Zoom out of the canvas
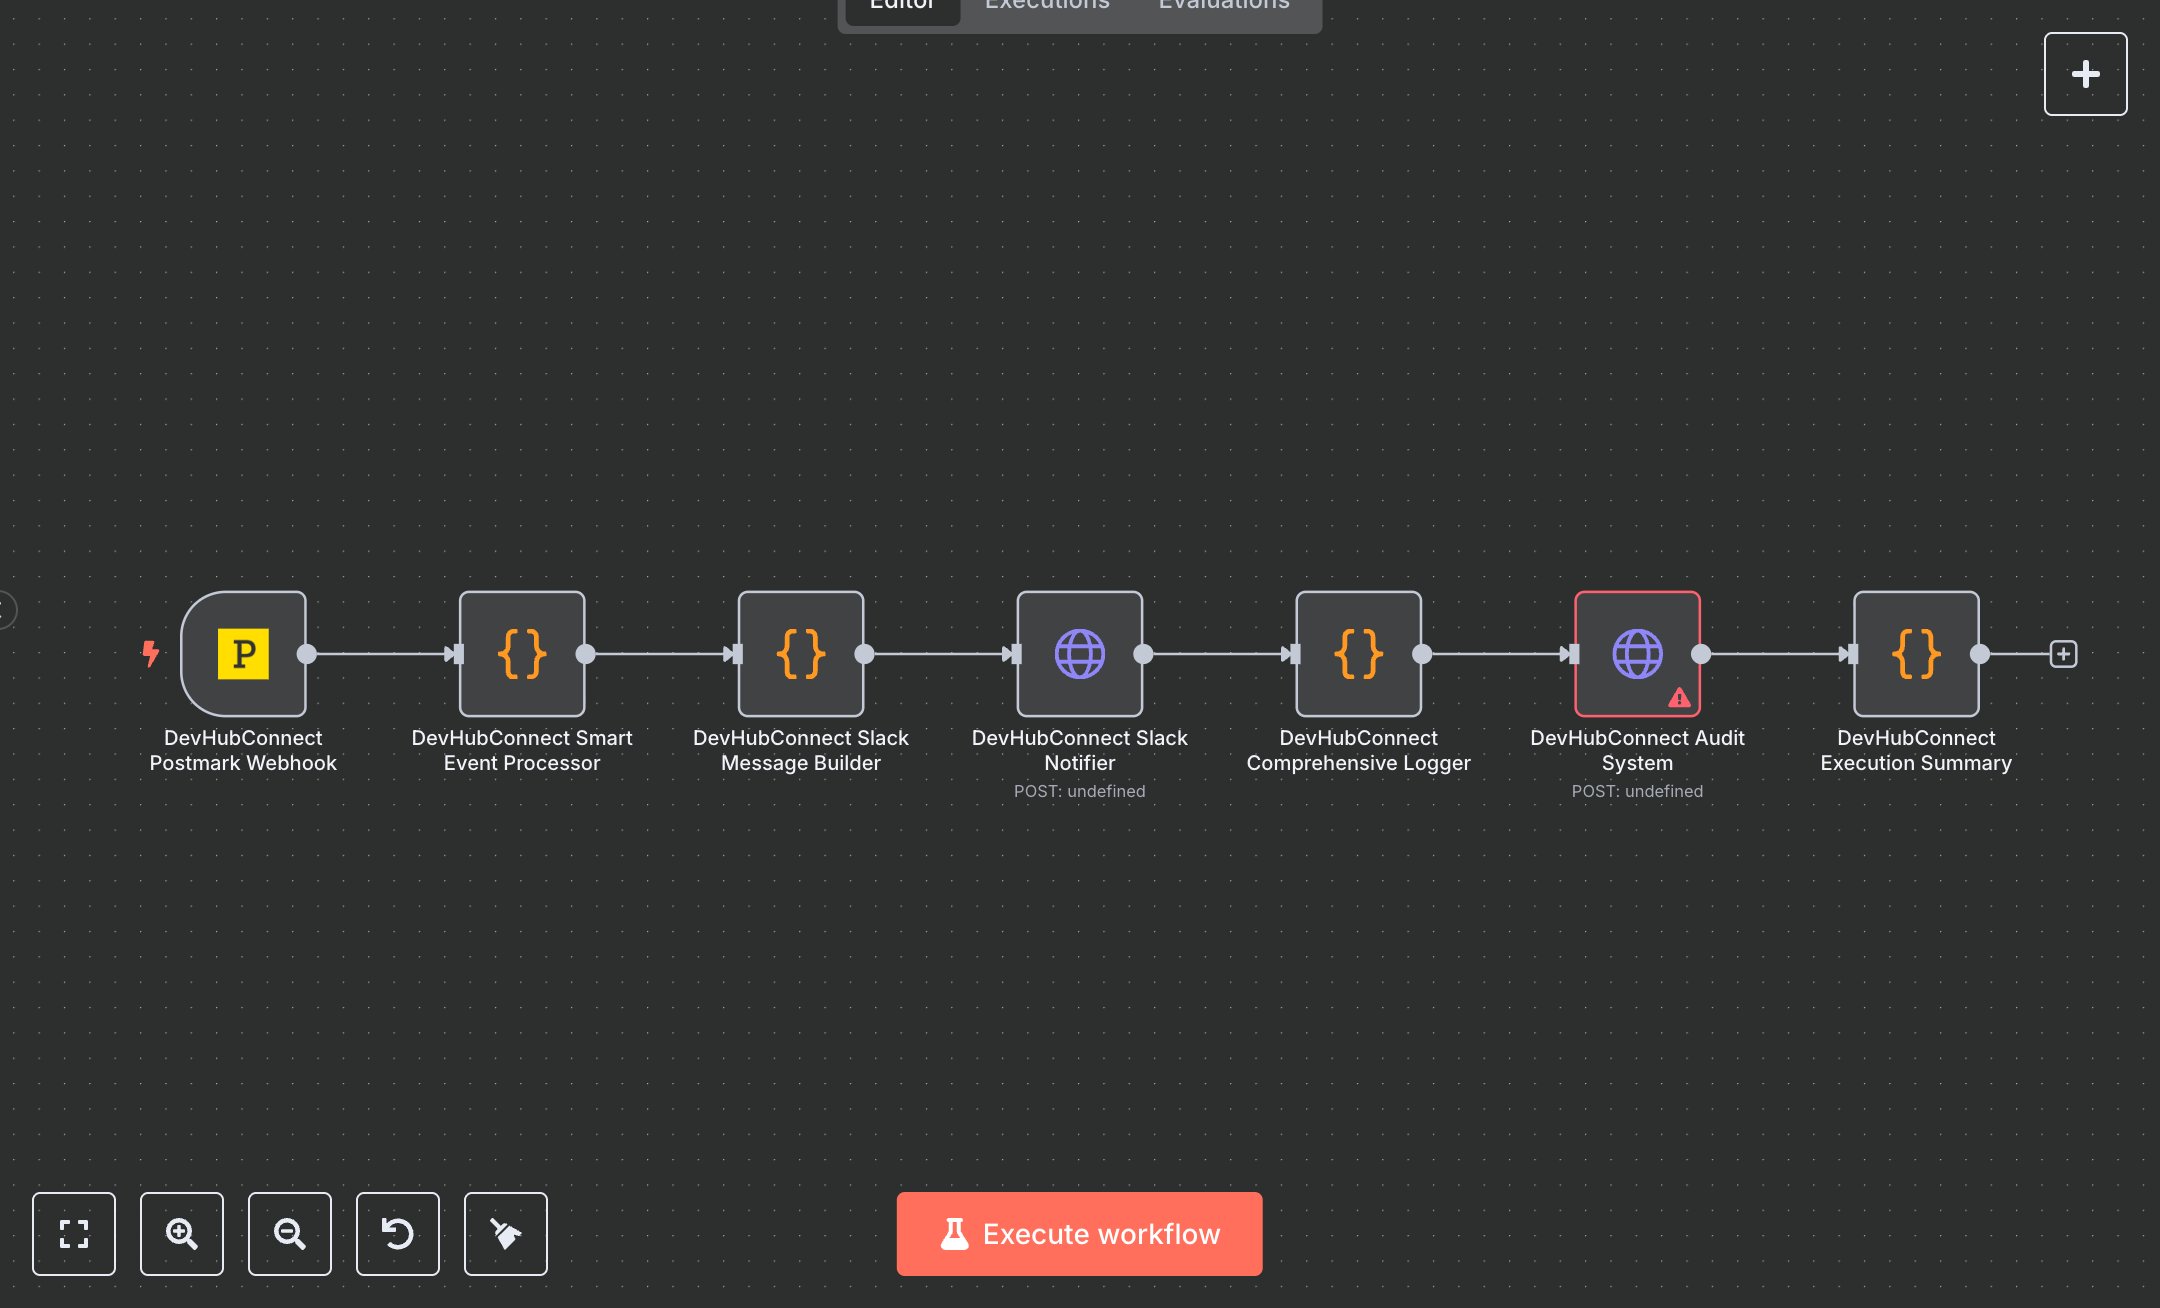Image resolution: width=2160 pixels, height=1308 pixels. click(x=290, y=1234)
